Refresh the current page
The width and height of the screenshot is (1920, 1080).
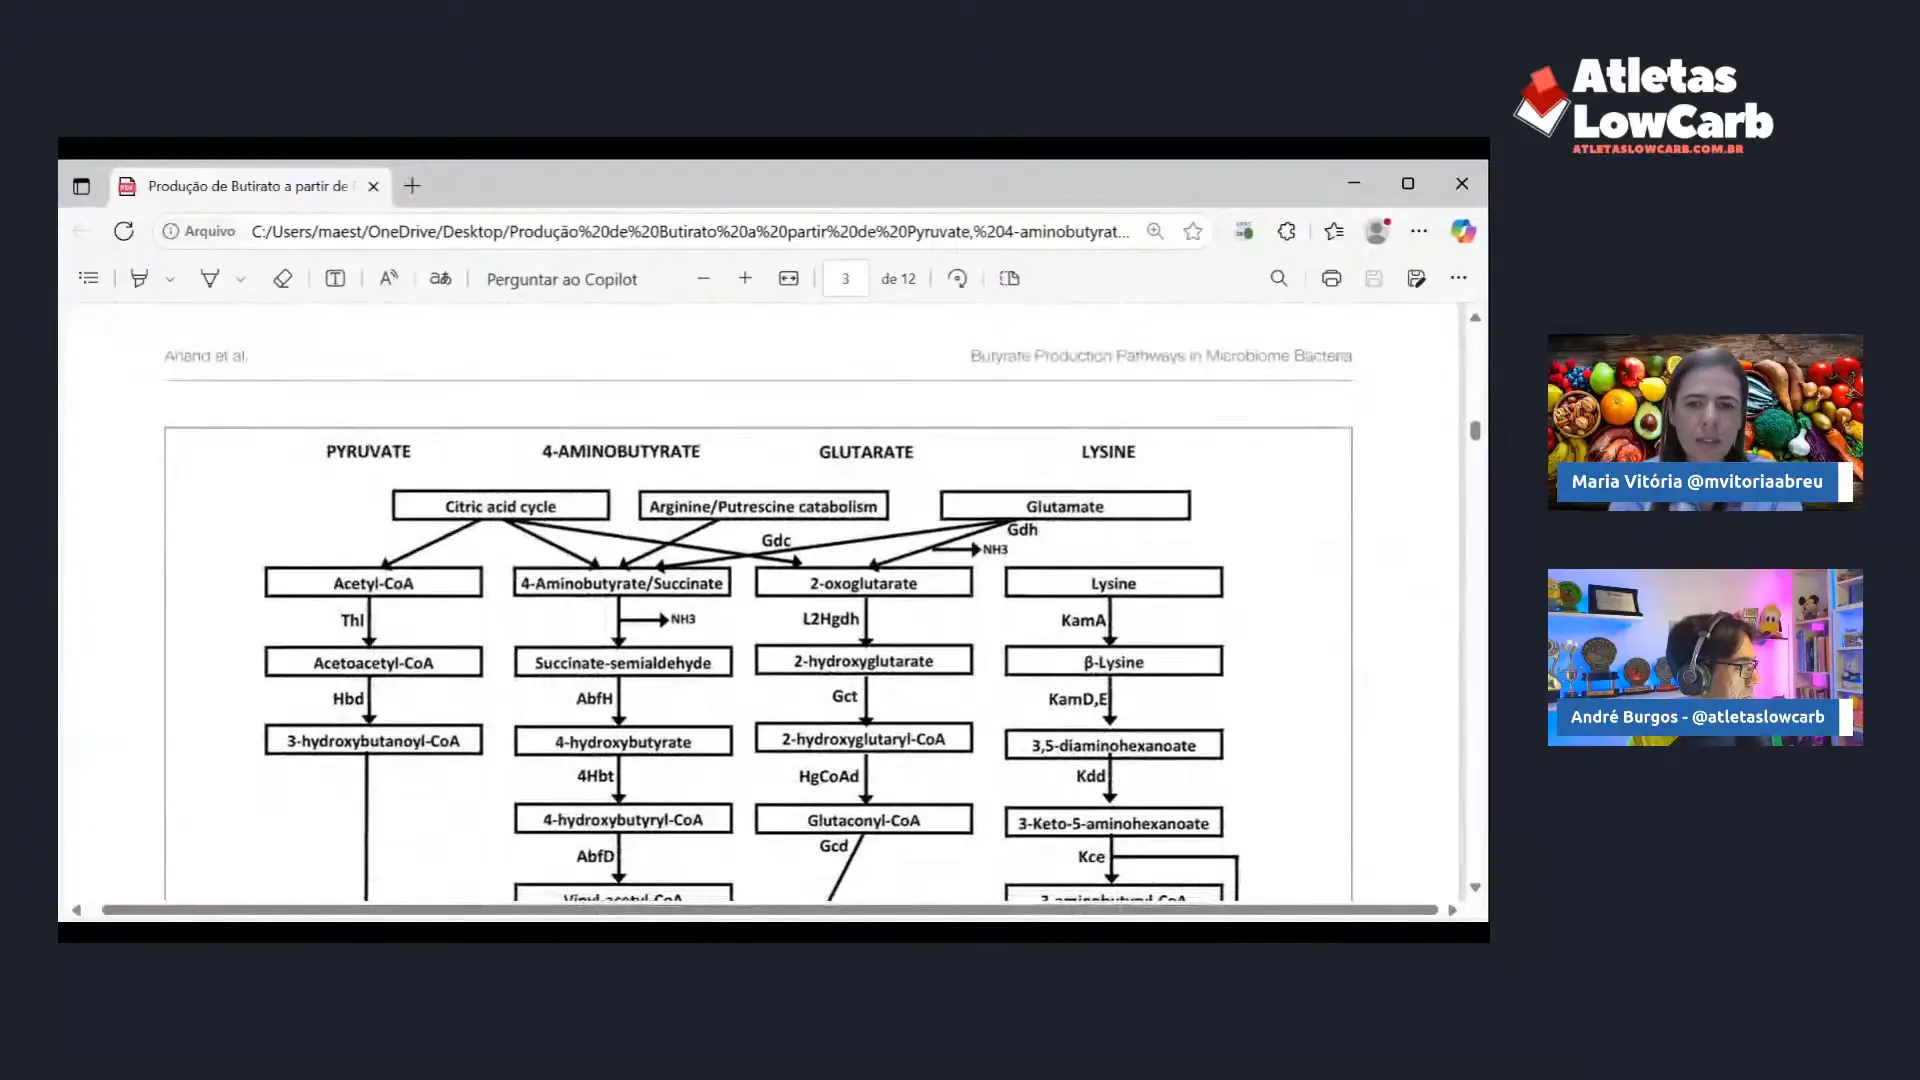(124, 232)
